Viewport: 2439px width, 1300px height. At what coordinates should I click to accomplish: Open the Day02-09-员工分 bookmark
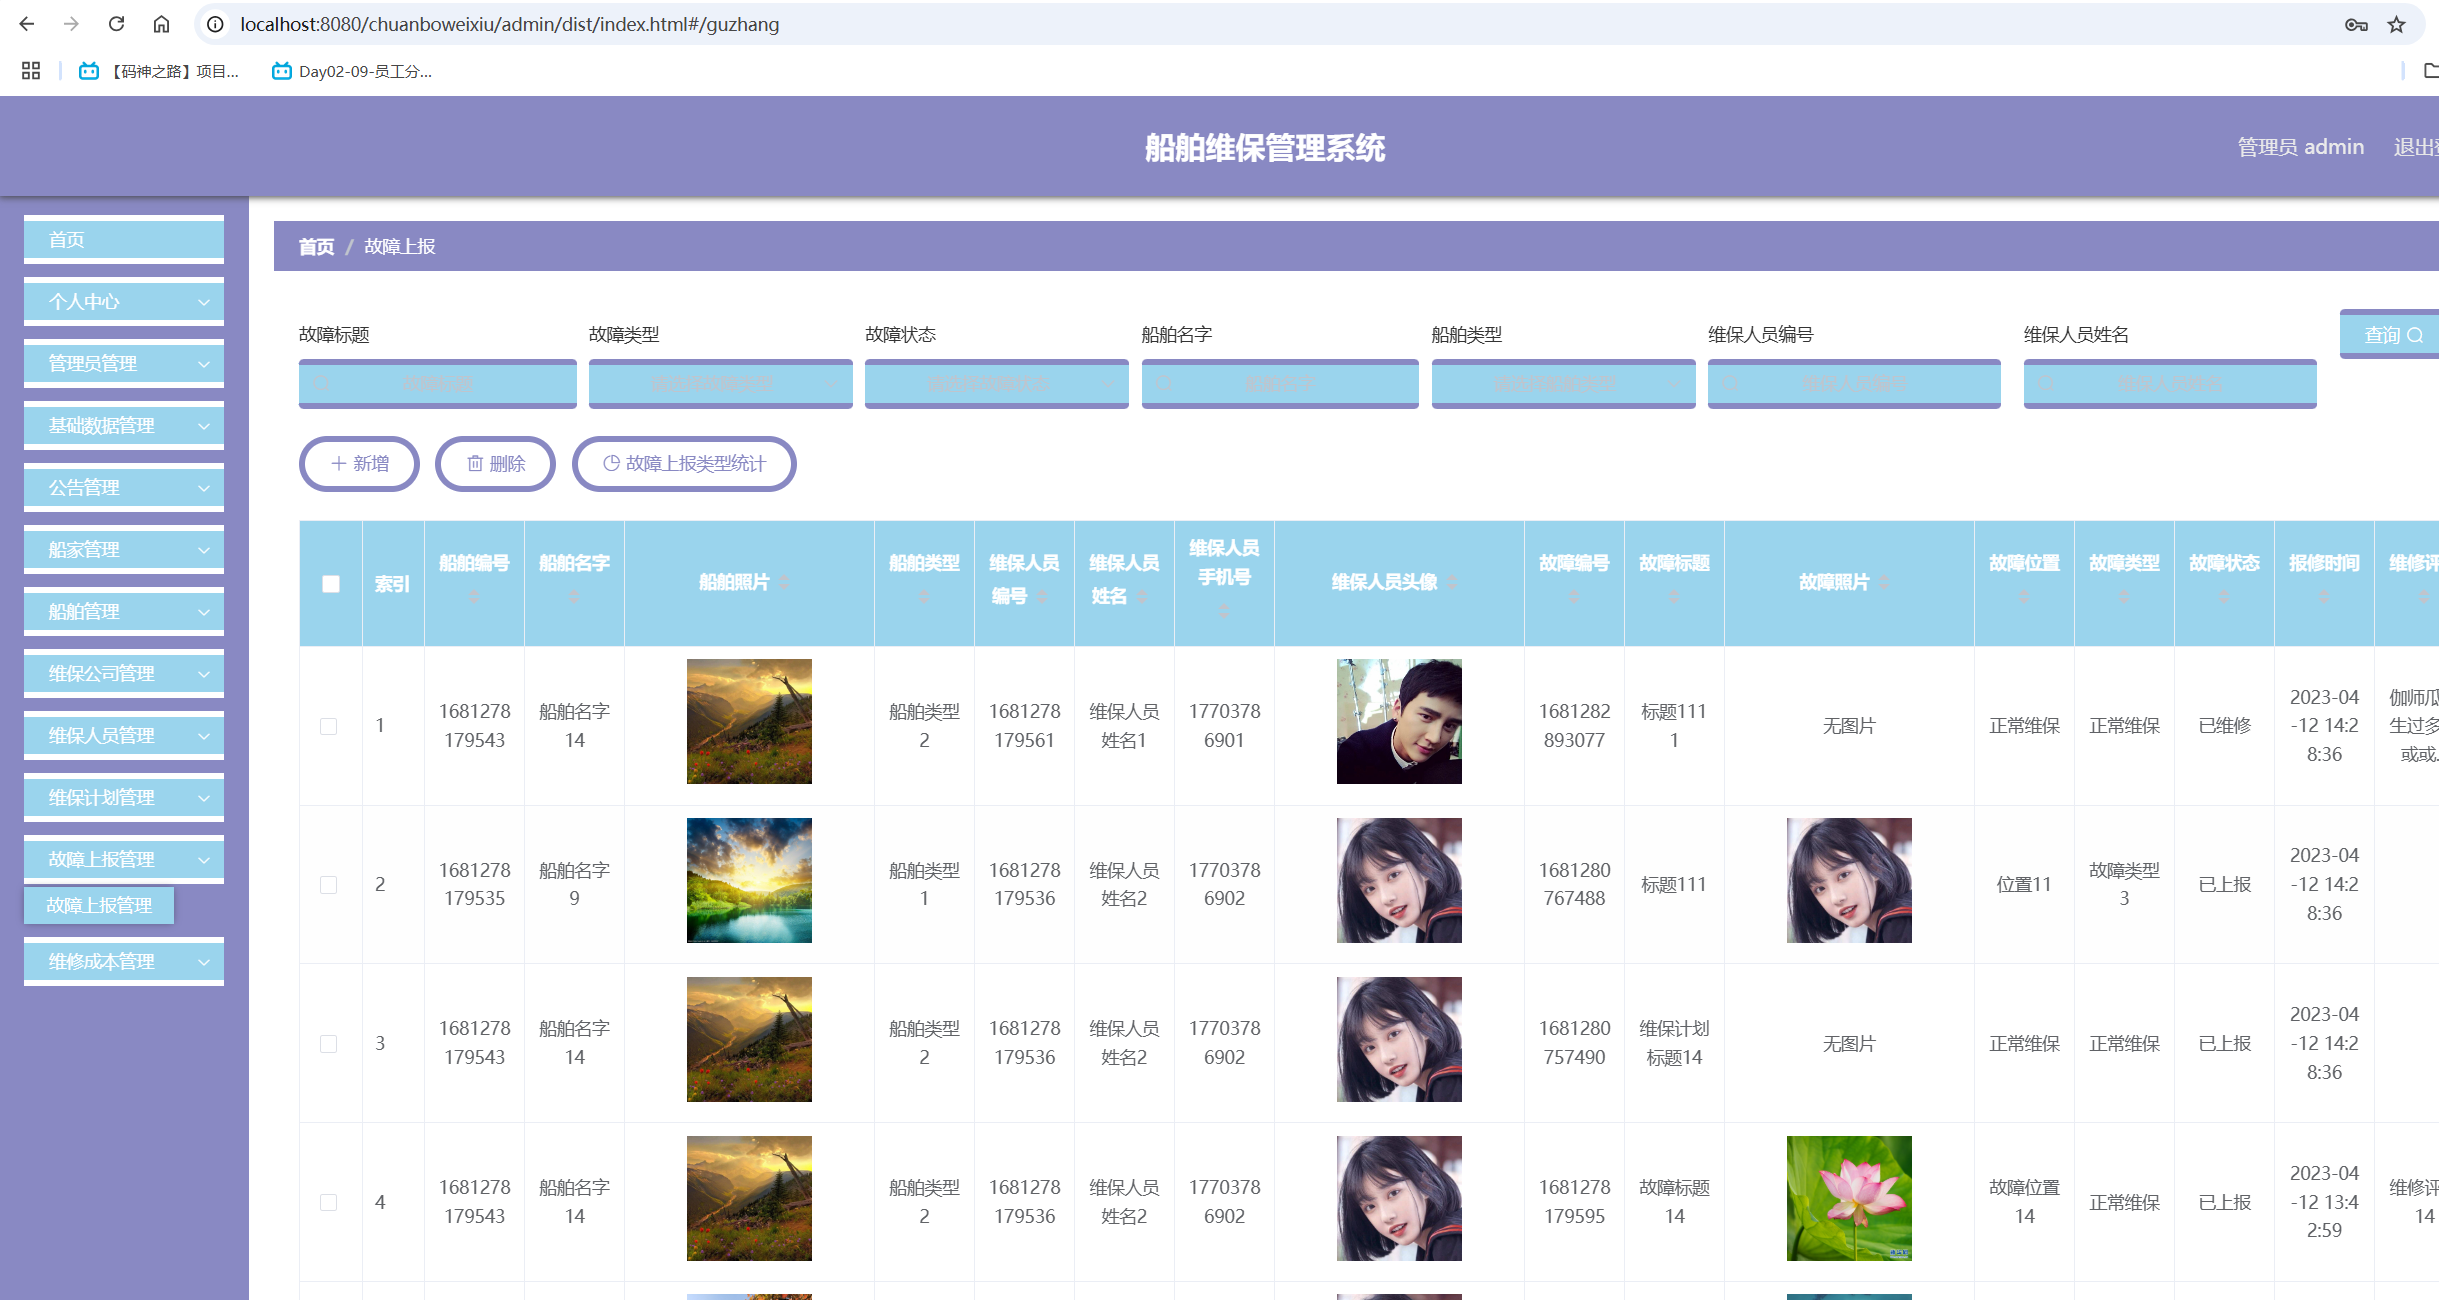coord(352,71)
